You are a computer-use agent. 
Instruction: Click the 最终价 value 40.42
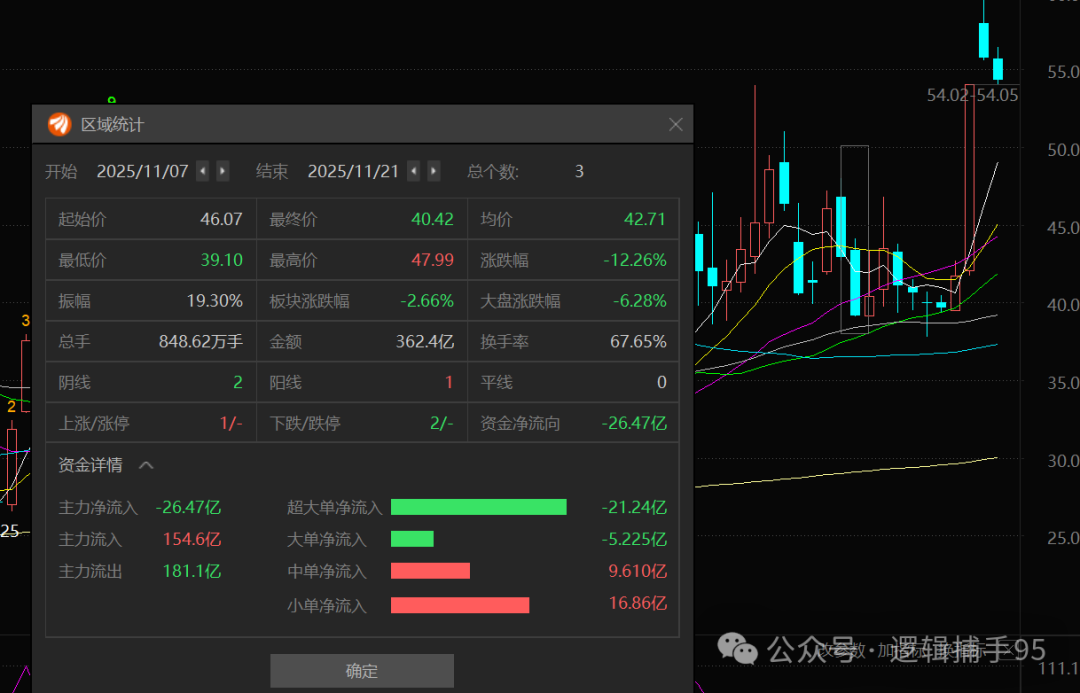click(433, 219)
